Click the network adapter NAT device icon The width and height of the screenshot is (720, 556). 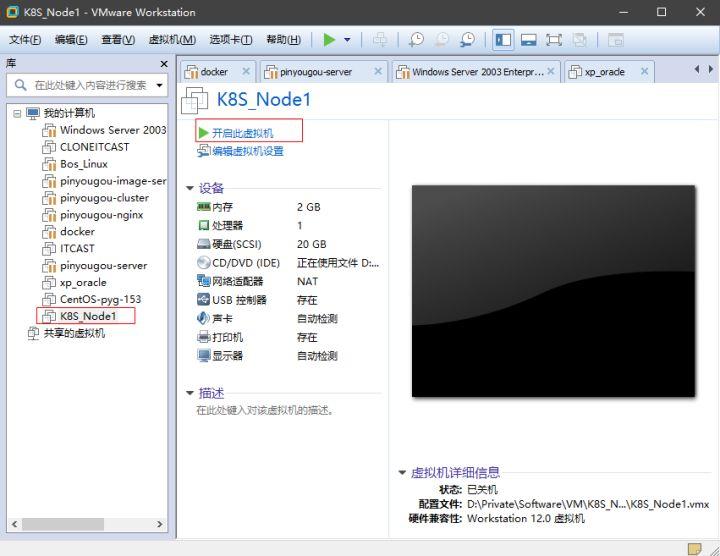204,281
